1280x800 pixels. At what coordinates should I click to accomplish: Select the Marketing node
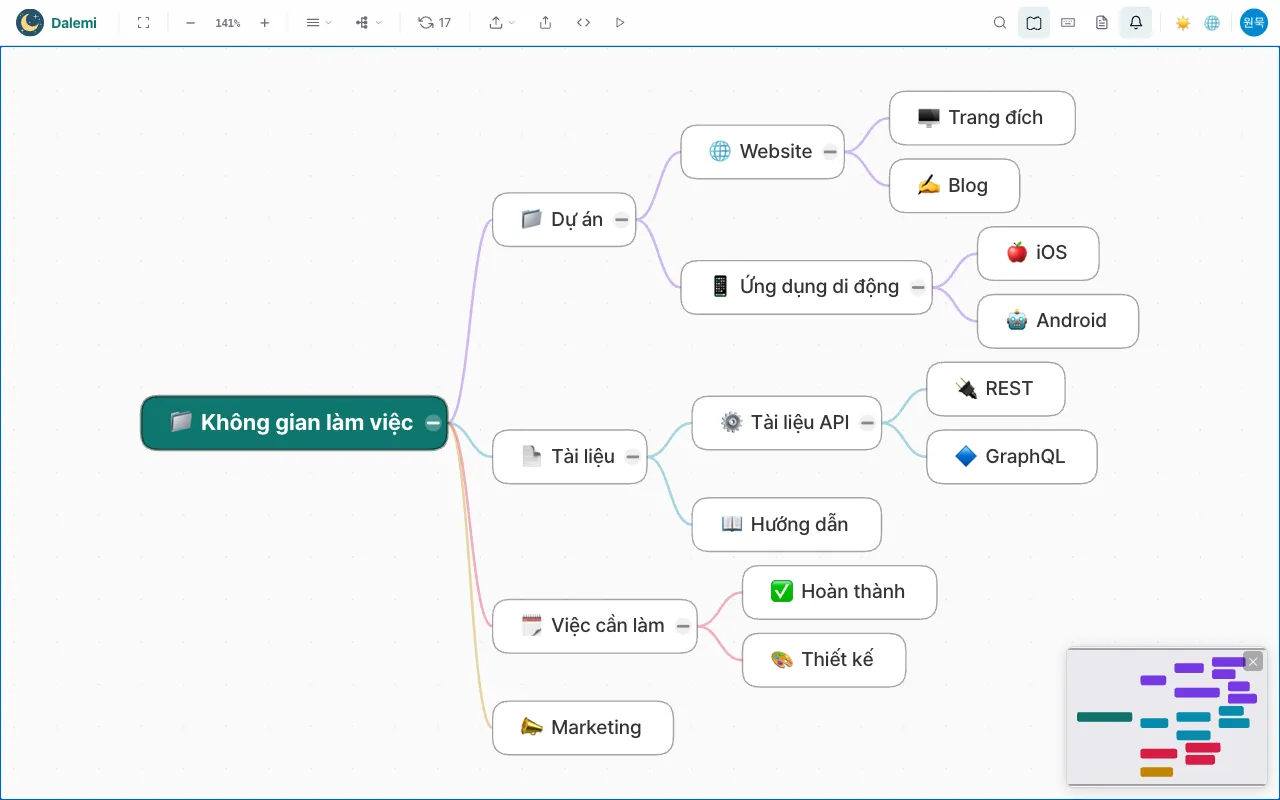click(x=583, y=728)
